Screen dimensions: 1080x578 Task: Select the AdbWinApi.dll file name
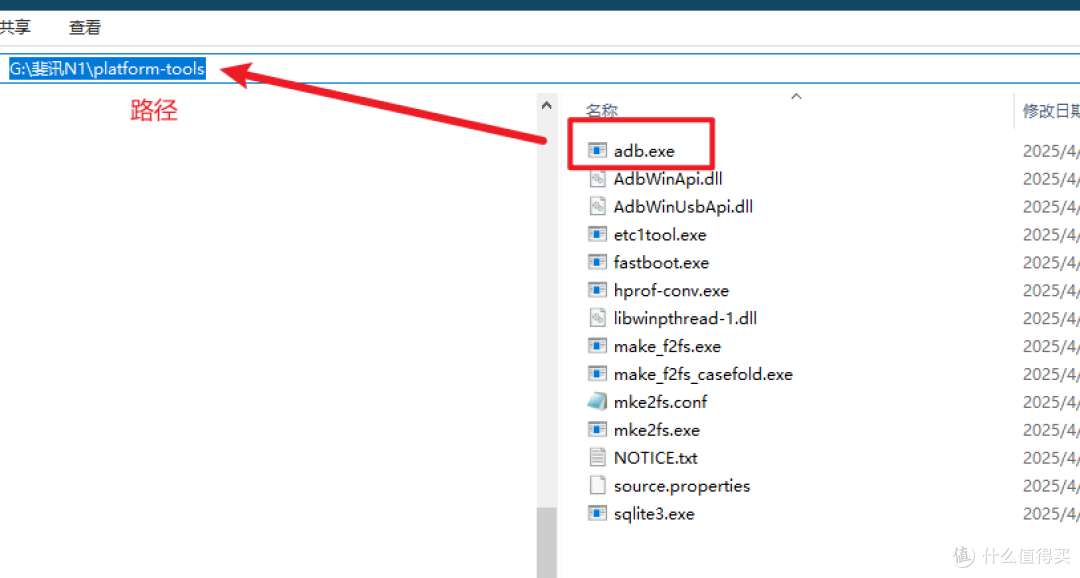(x=668, y=179)
